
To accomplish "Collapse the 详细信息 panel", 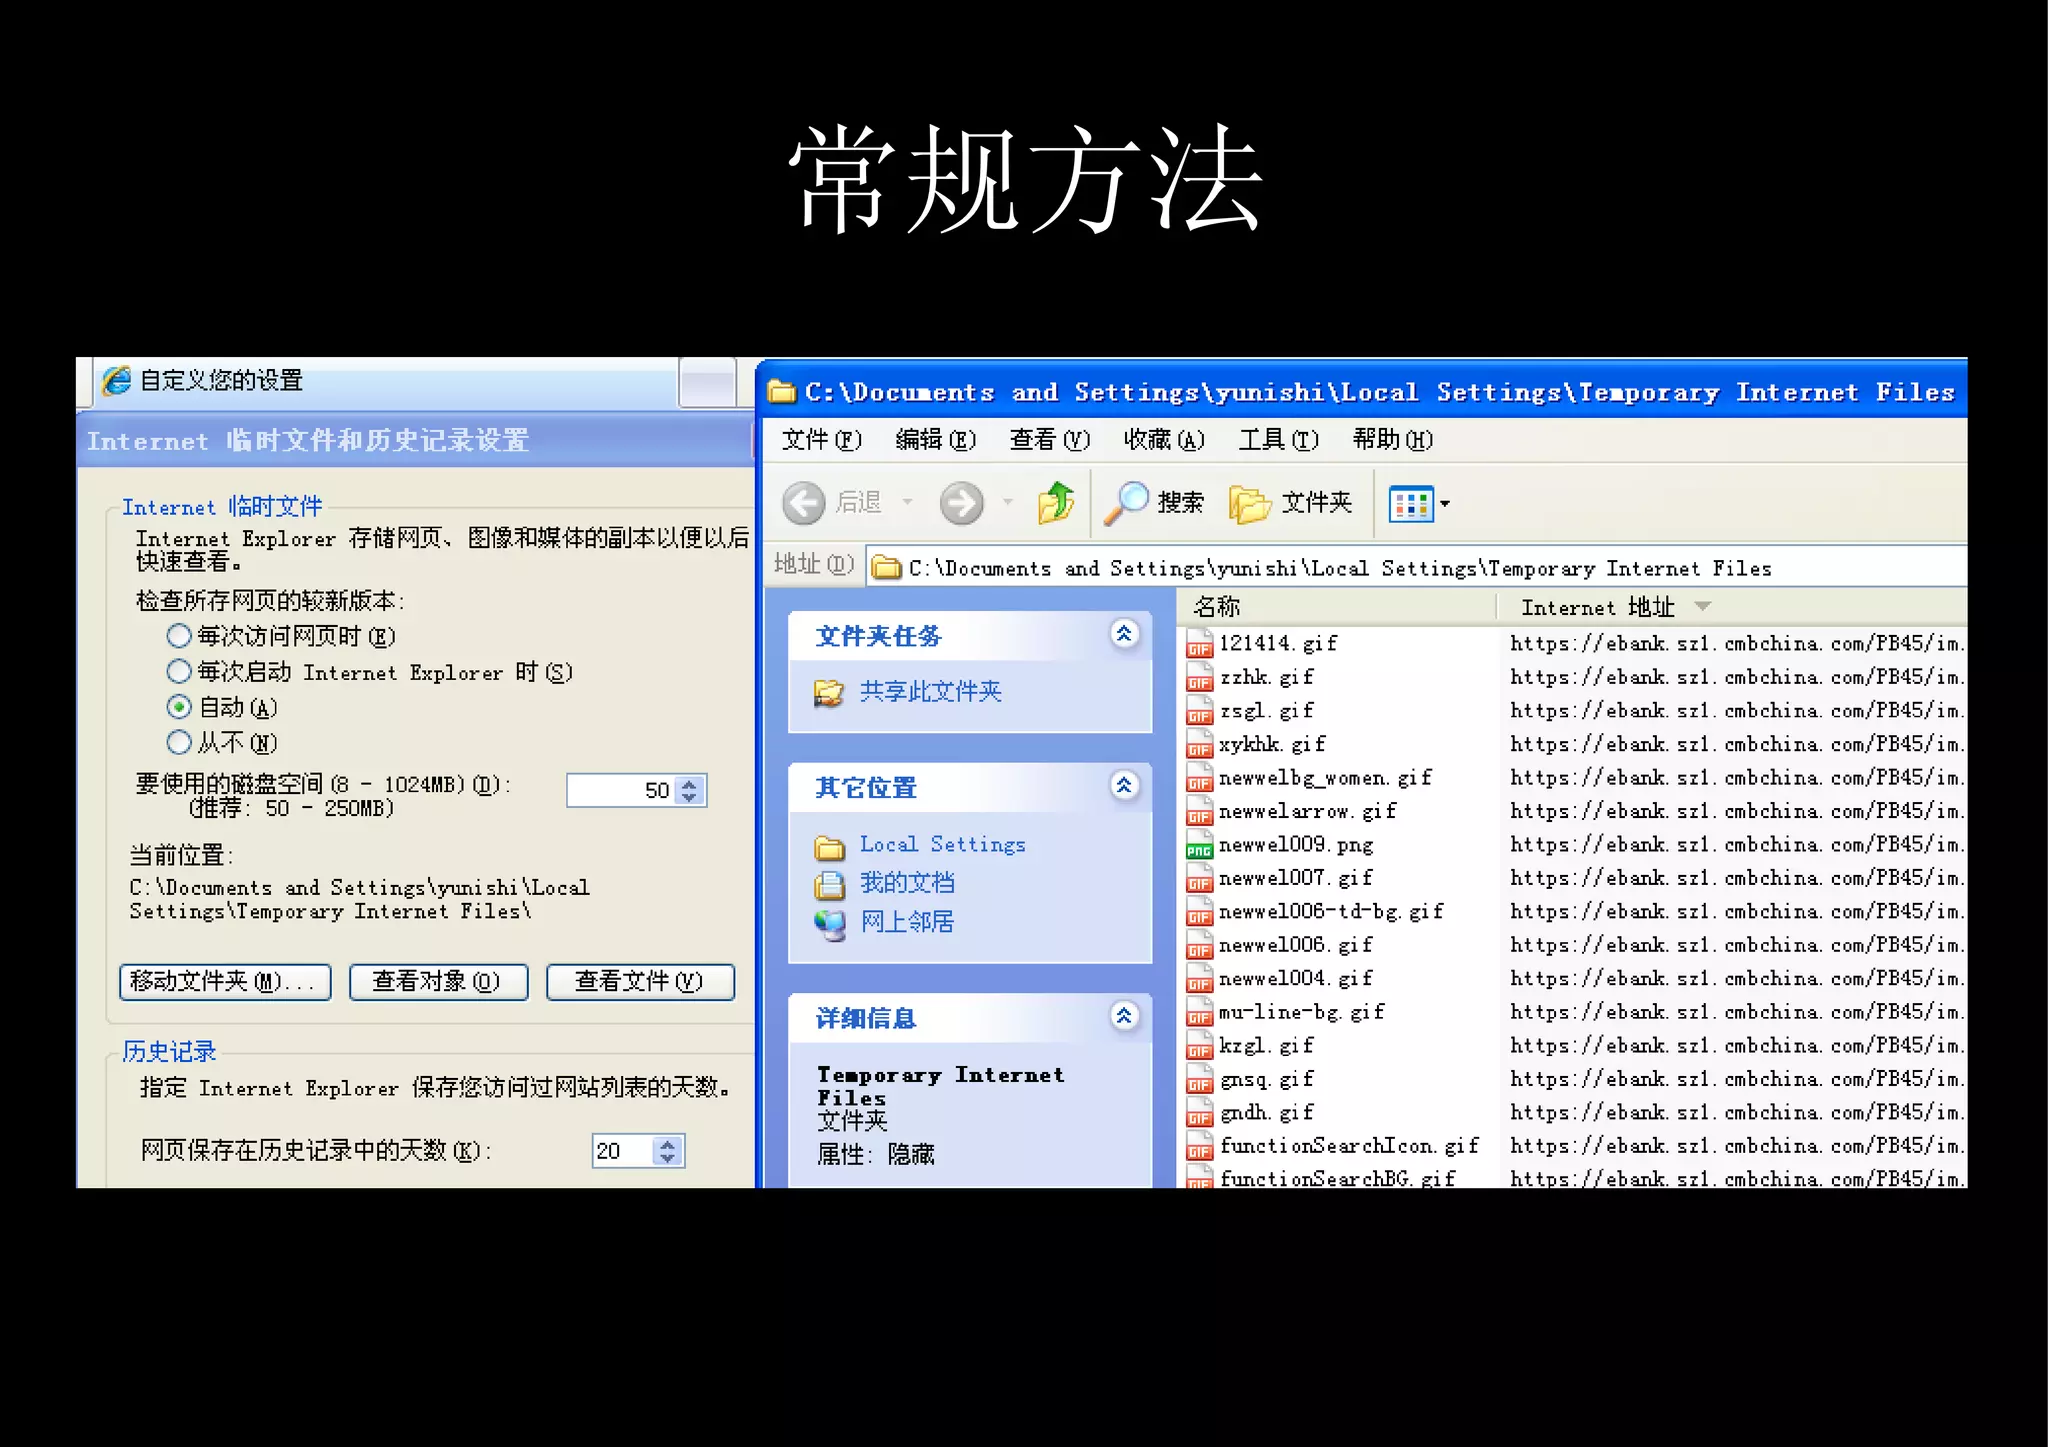I will (x=1124, y=1016).
